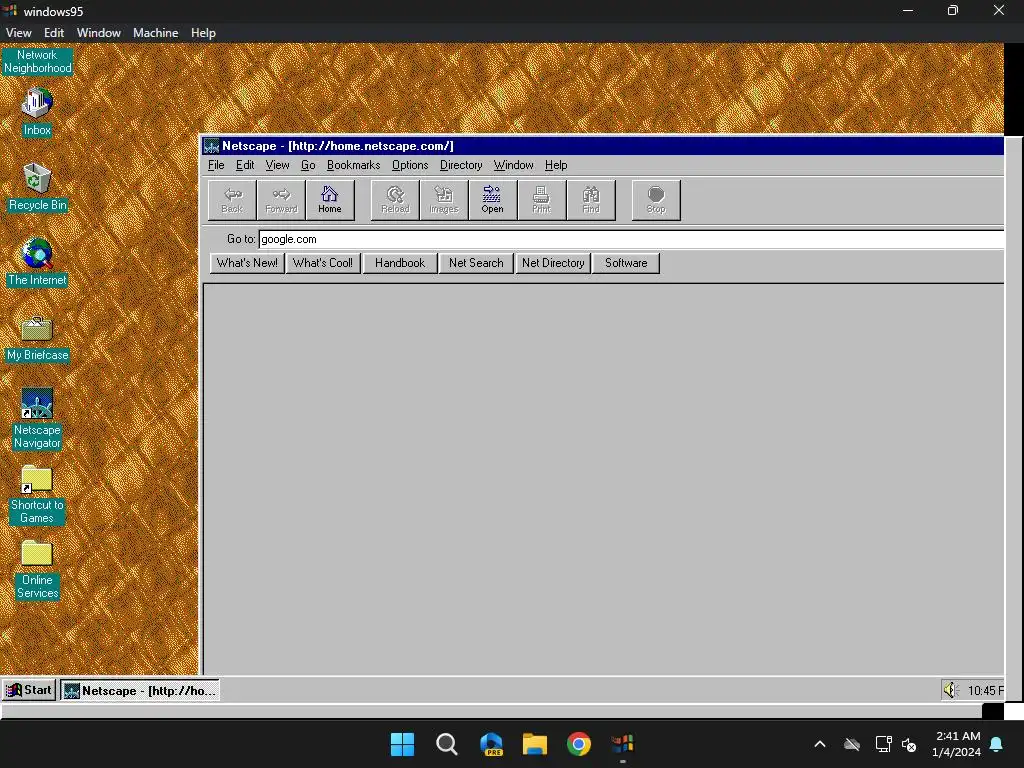Click the Net Directory button
The image size is (1024, 768).
pos(553,263)
